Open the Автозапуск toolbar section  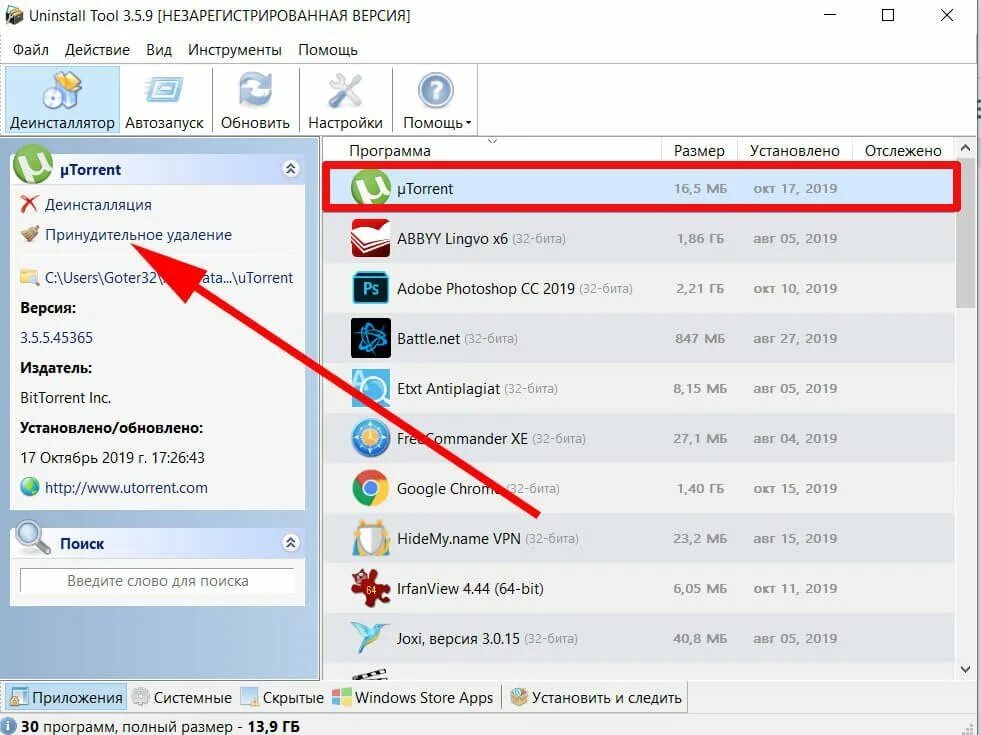[165, 100]
